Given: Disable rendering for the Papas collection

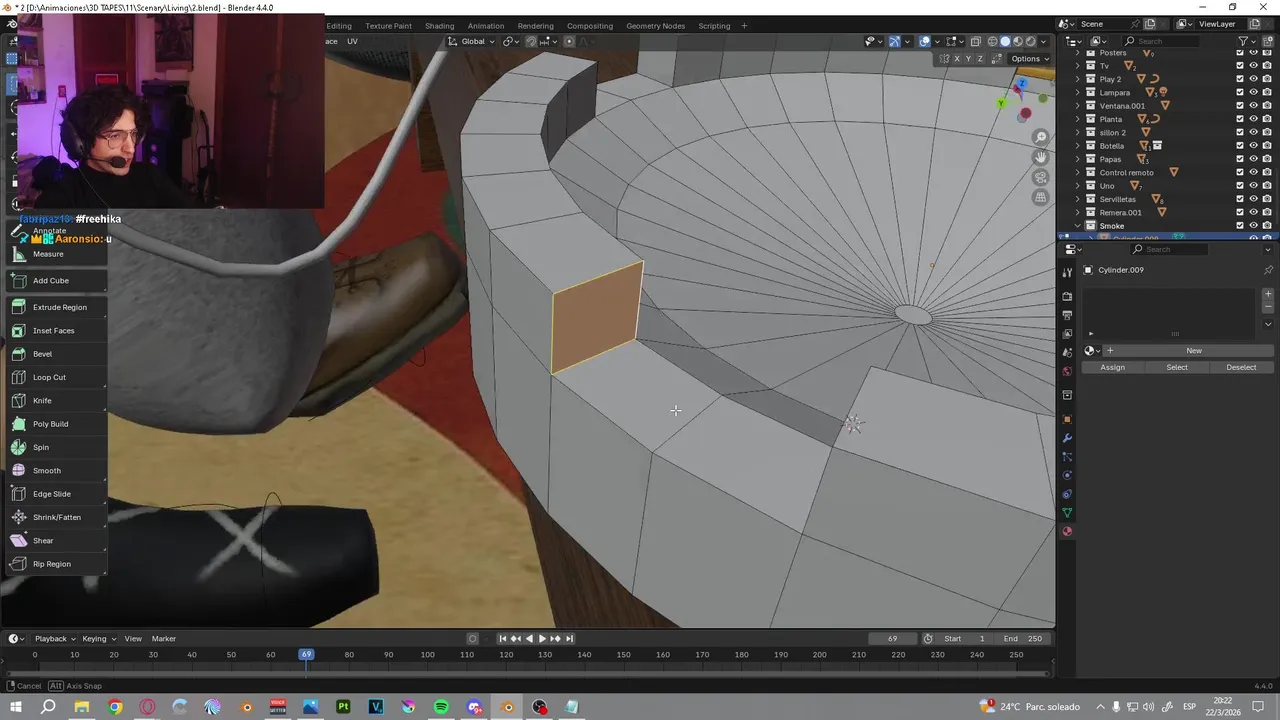Looking at the screenshot, I should click(x=1267, y=159).
